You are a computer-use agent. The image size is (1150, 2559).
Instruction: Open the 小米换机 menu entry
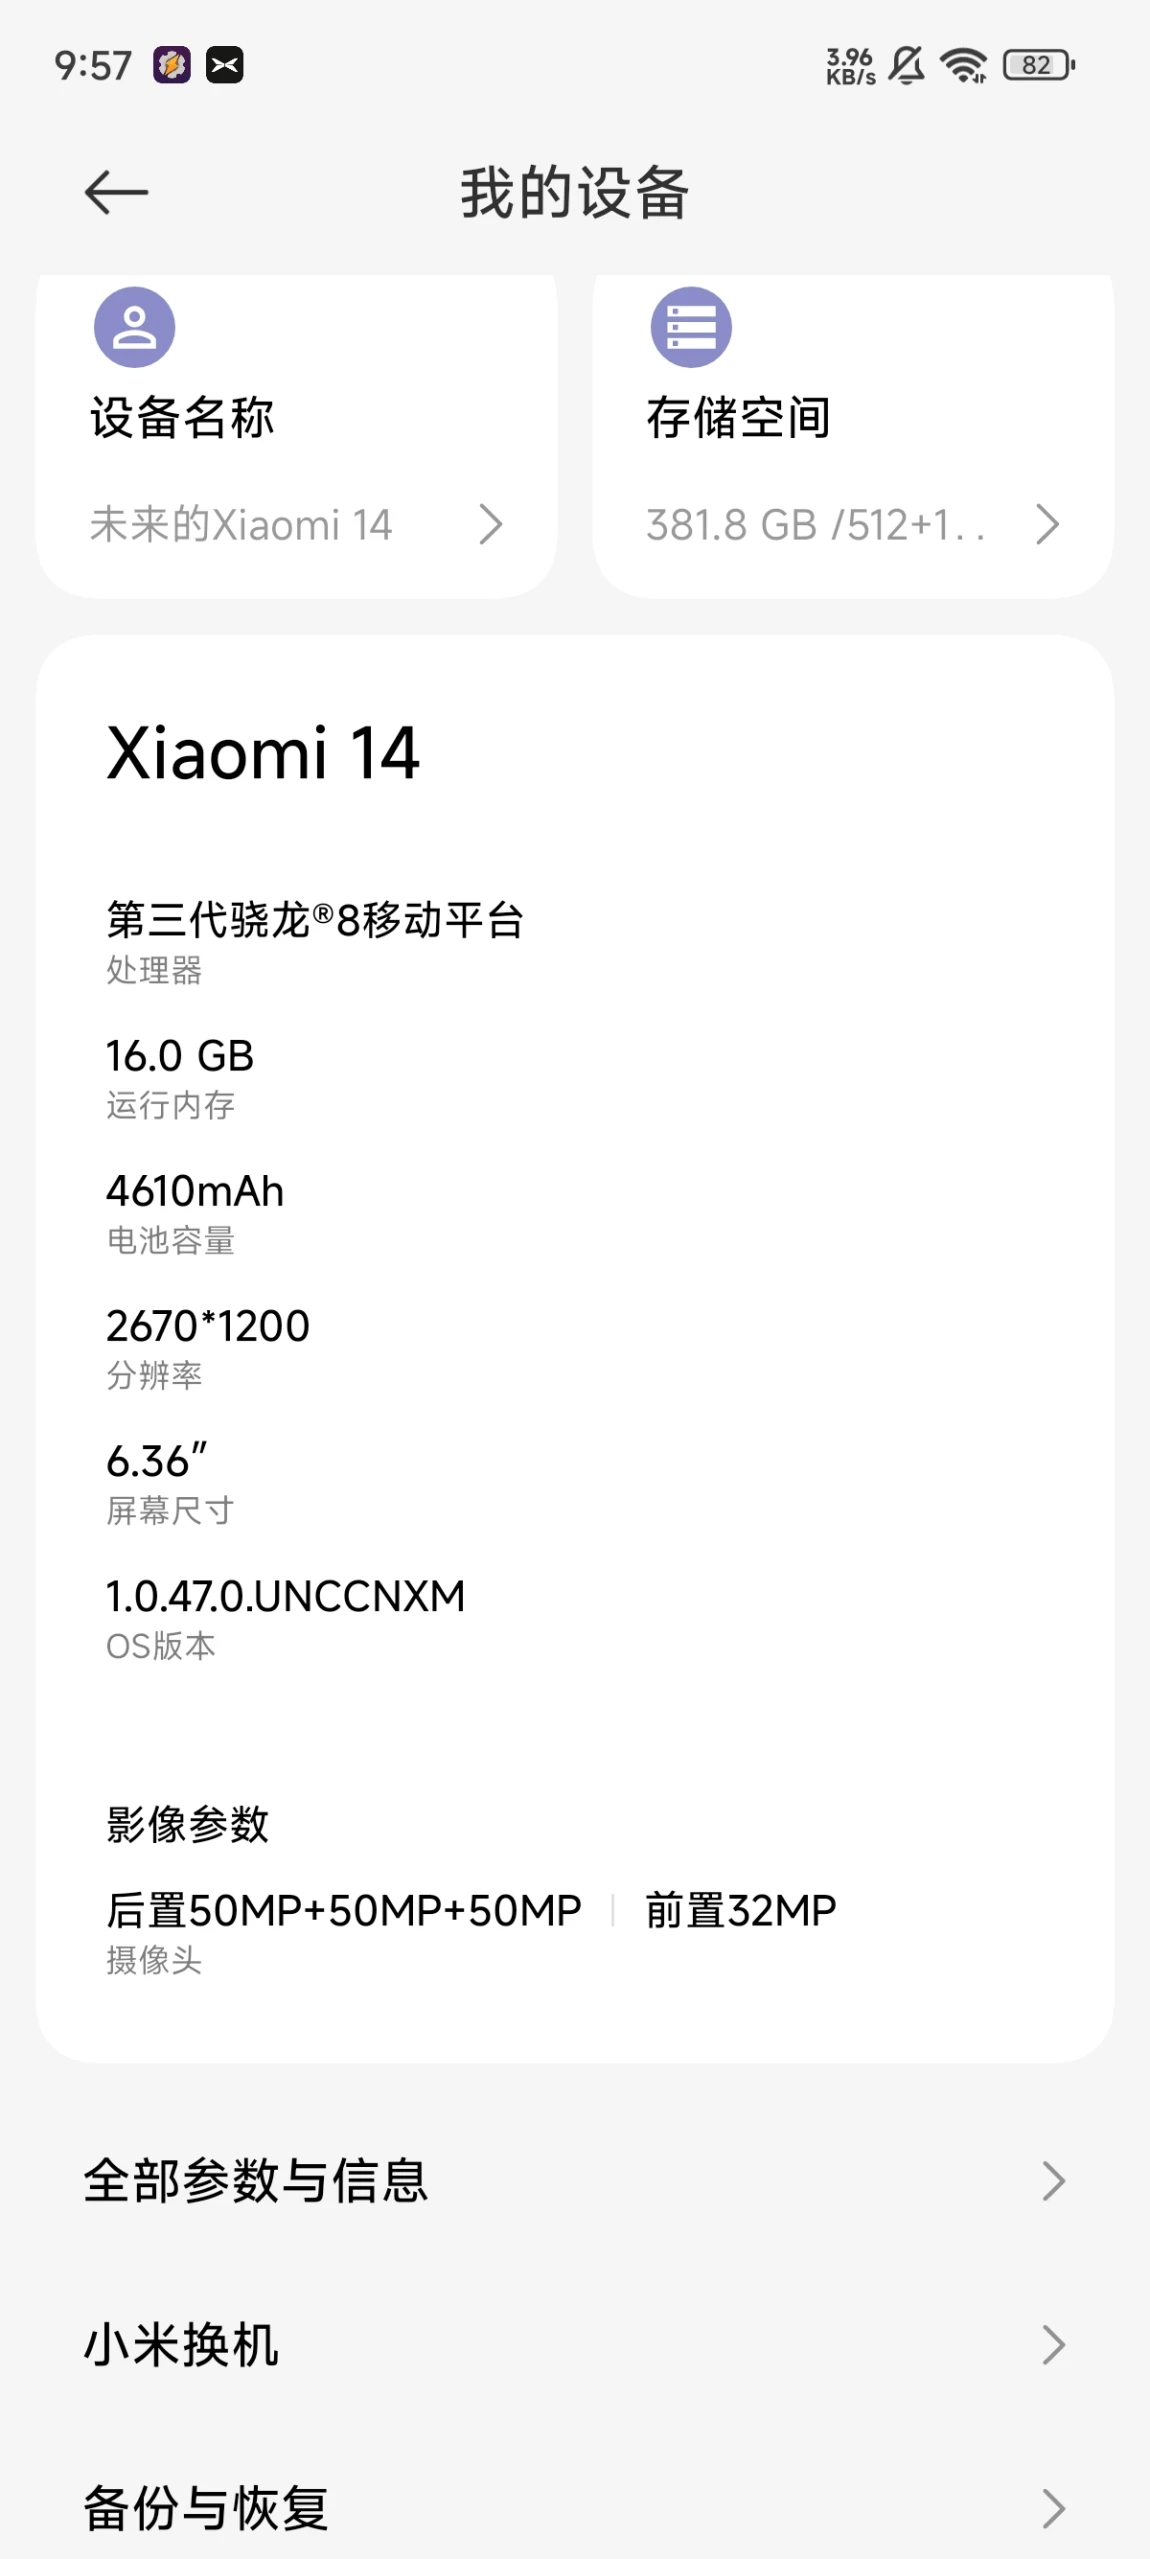pos(182,2345)
